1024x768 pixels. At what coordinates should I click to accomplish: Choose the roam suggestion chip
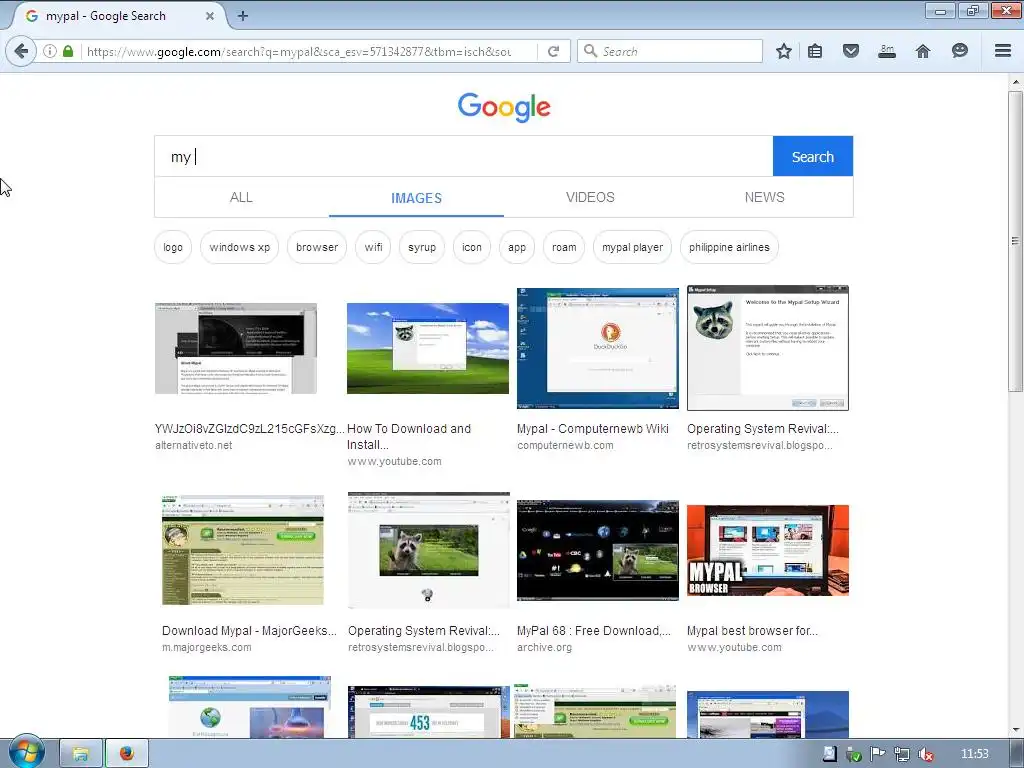point(564,247)
